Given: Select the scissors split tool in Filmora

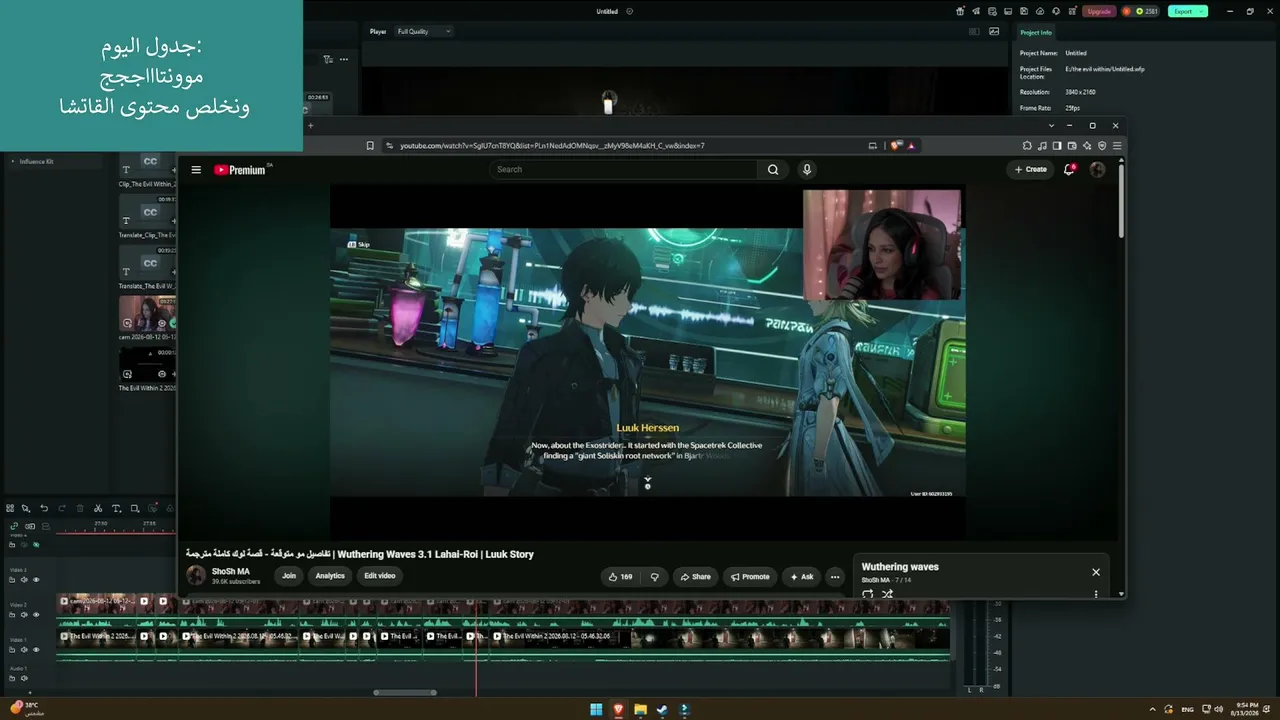Looking at the screenshot, I should click(x=98, y=508).
